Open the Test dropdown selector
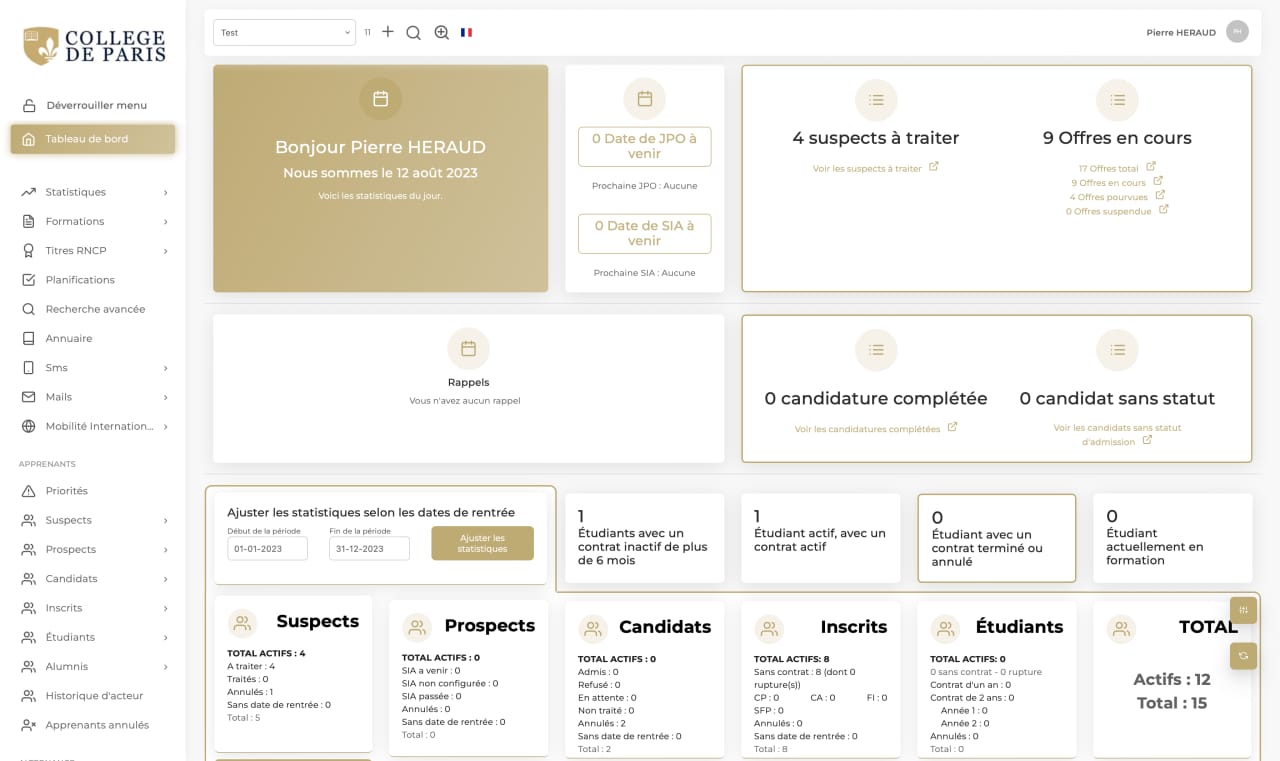This screenshot has width=1280, height=761. pos(284,33)
